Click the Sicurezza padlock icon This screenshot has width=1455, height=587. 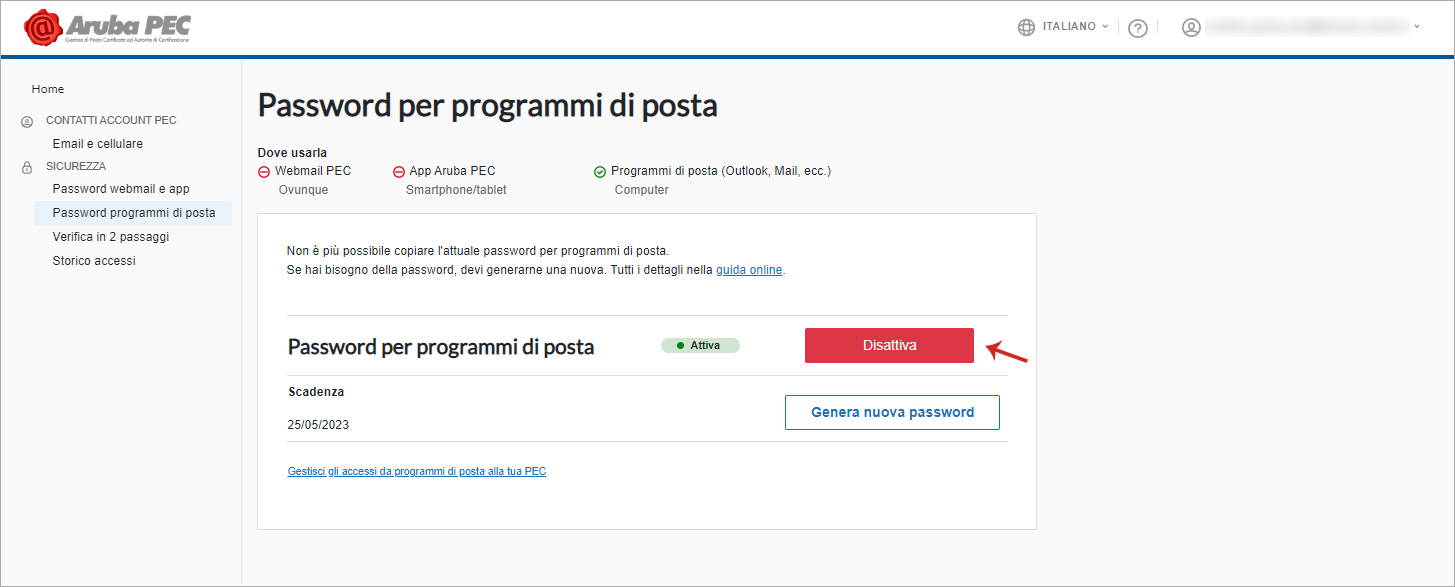(x=26, y=167)
